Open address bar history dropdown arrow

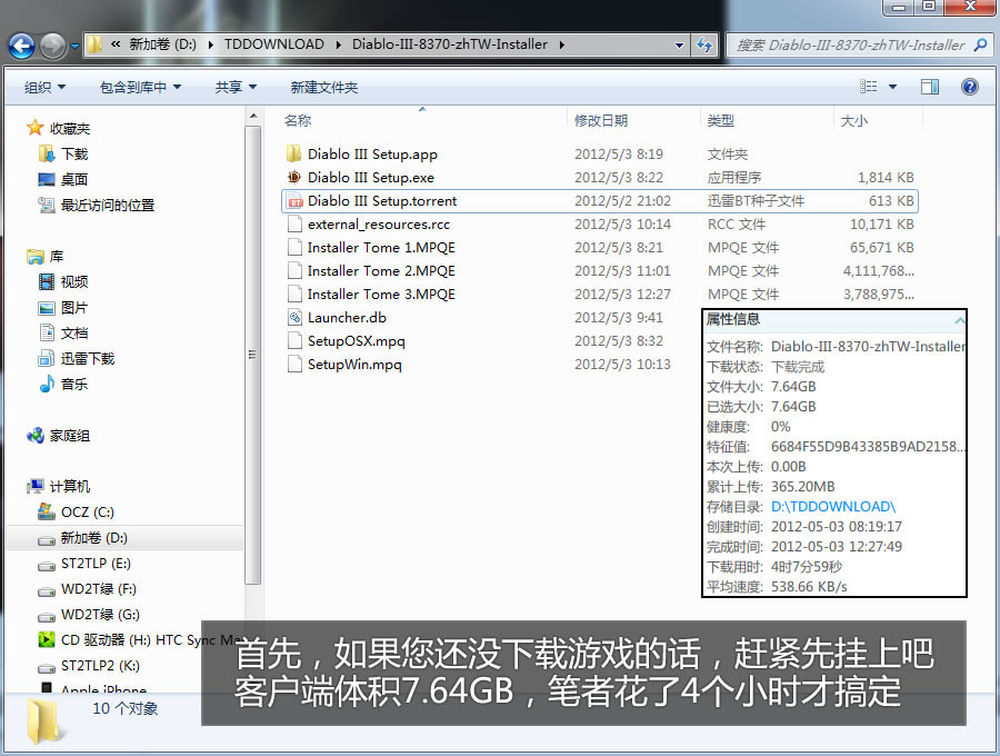(679, 45)
